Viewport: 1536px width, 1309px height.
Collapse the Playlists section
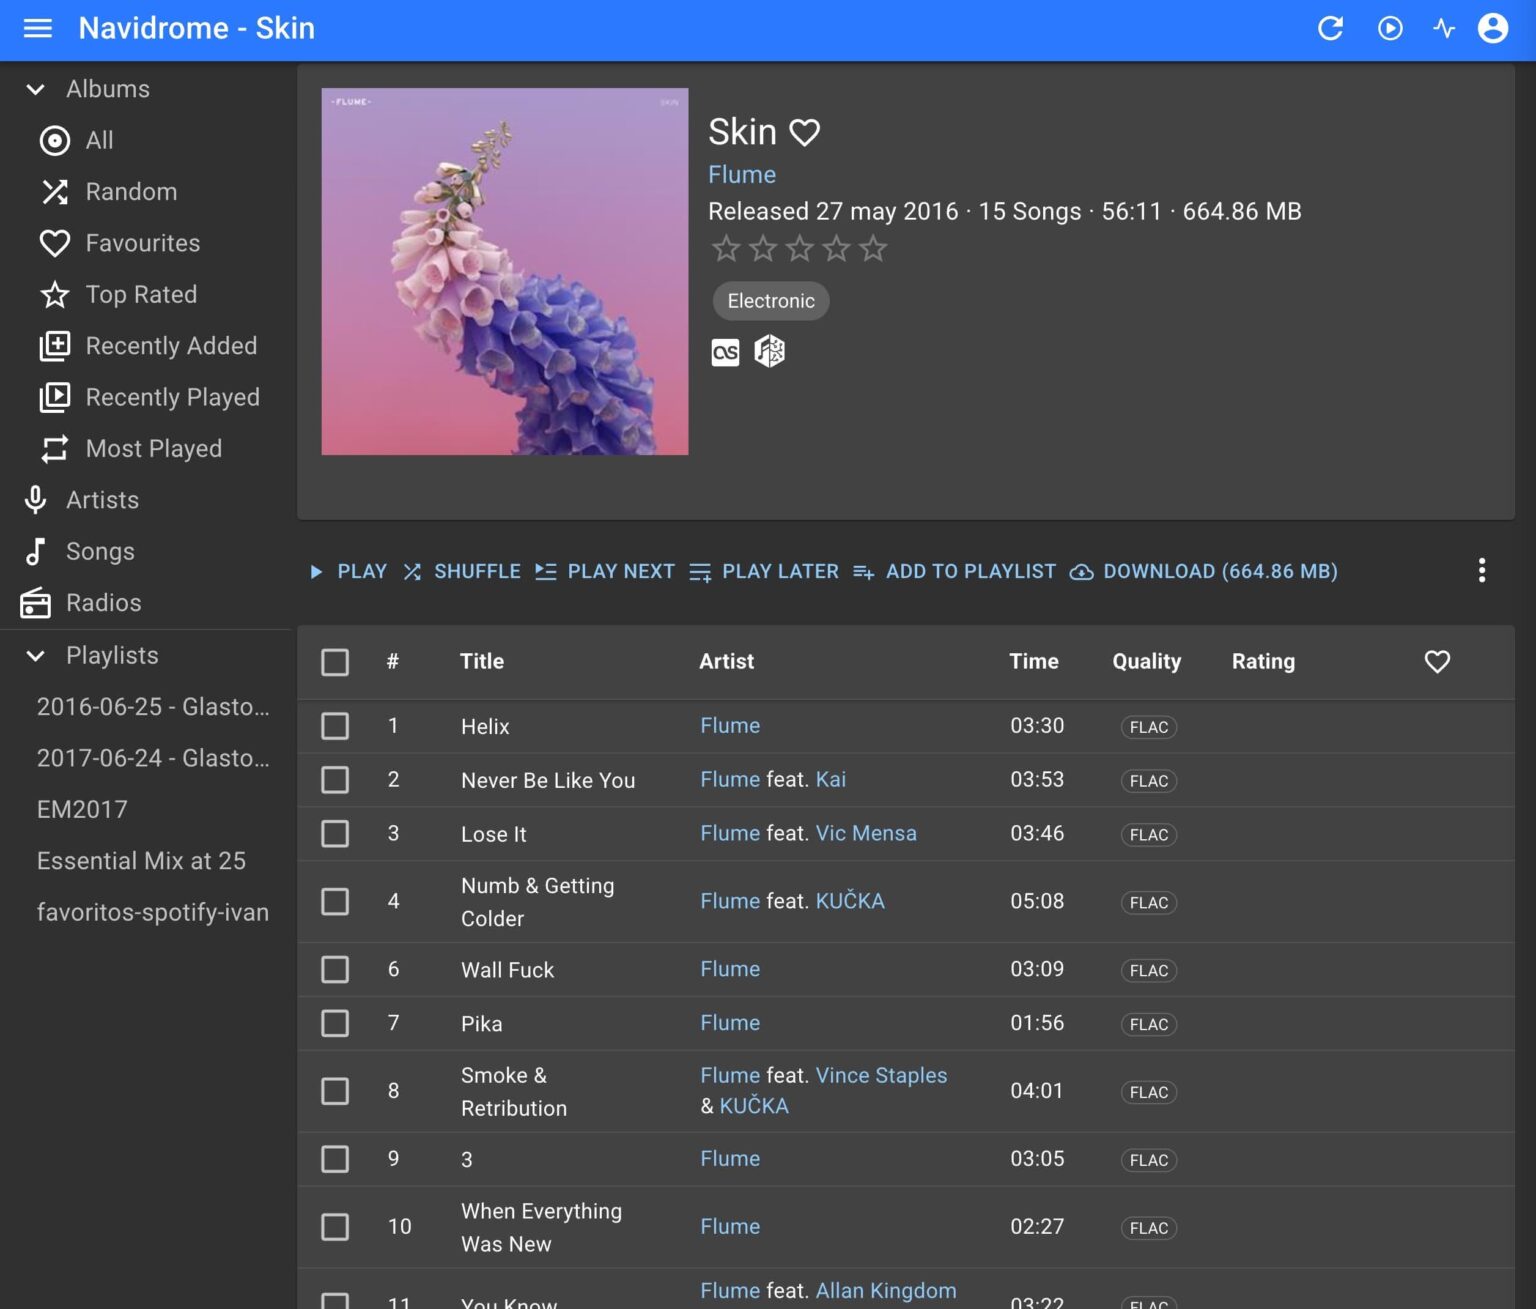36,656
